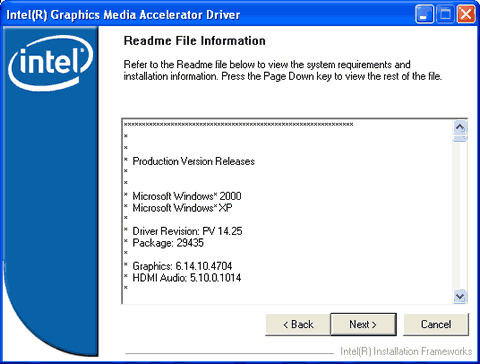The height and width of the screenshot is (364, 480).
Task: Place cursor on Microsoft Windows XP line
Action: [x=182, y=208]
